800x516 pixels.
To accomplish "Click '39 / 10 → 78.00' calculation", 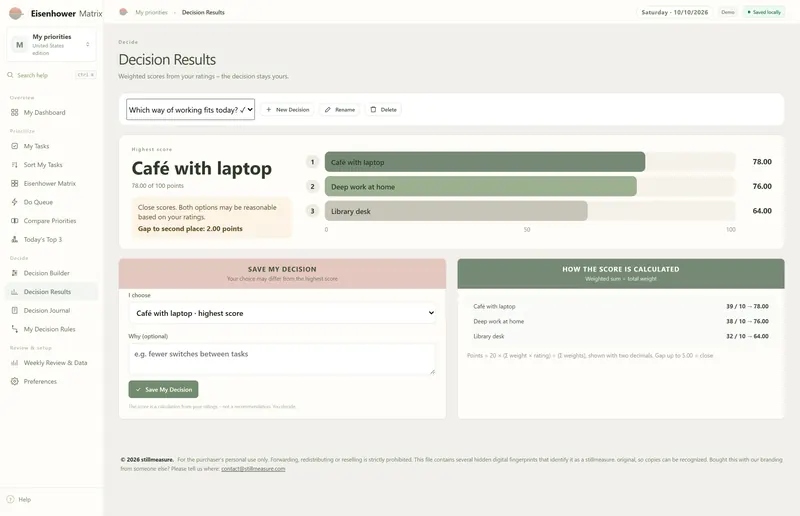I will tap(747, 306).
